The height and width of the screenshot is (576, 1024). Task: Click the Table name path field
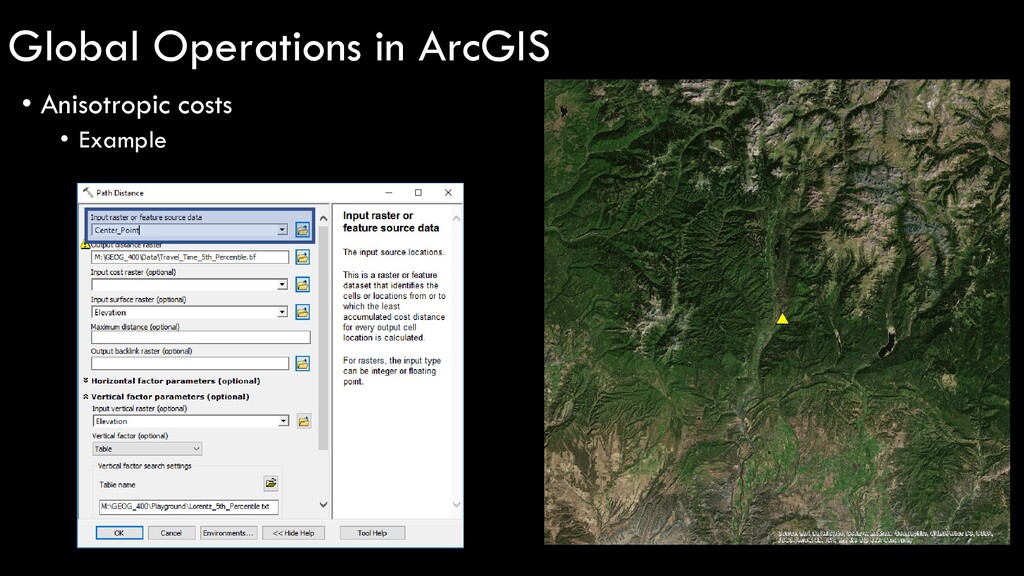click(x=189, y=506)
